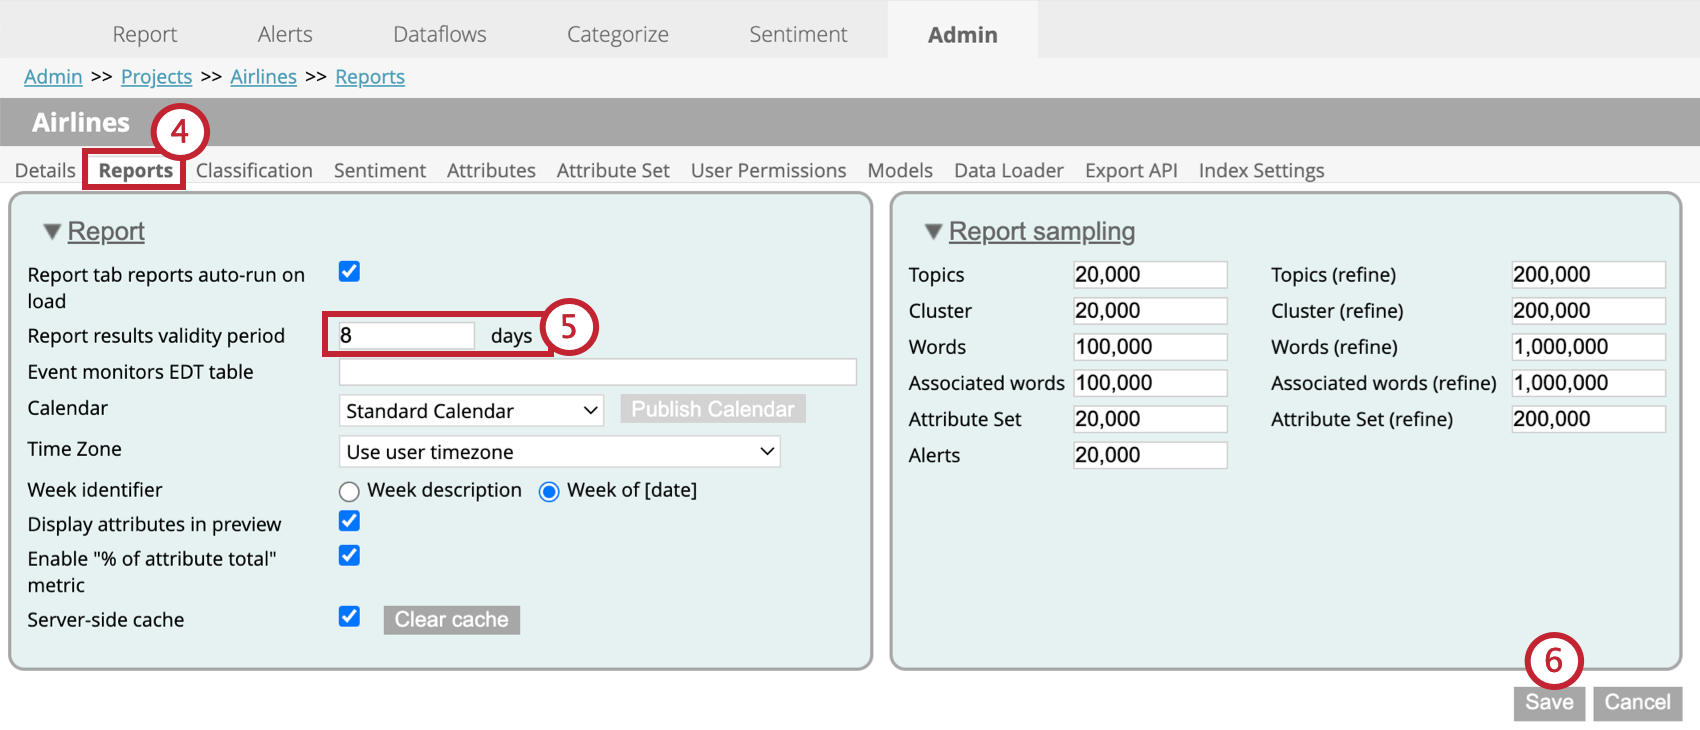Switch to the Sentiment top tab
Screen dimensions: 1700x730
click(x=798, y=35)
